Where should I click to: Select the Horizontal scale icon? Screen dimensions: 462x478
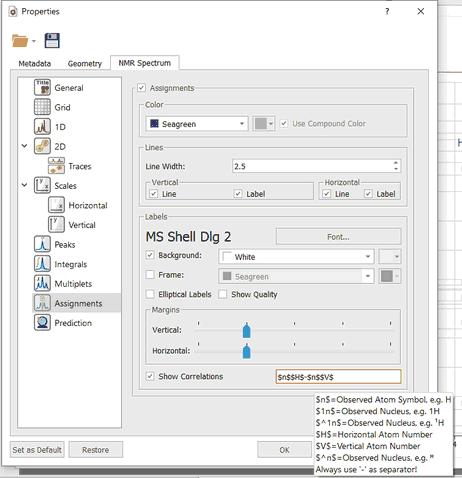point(56,205)
